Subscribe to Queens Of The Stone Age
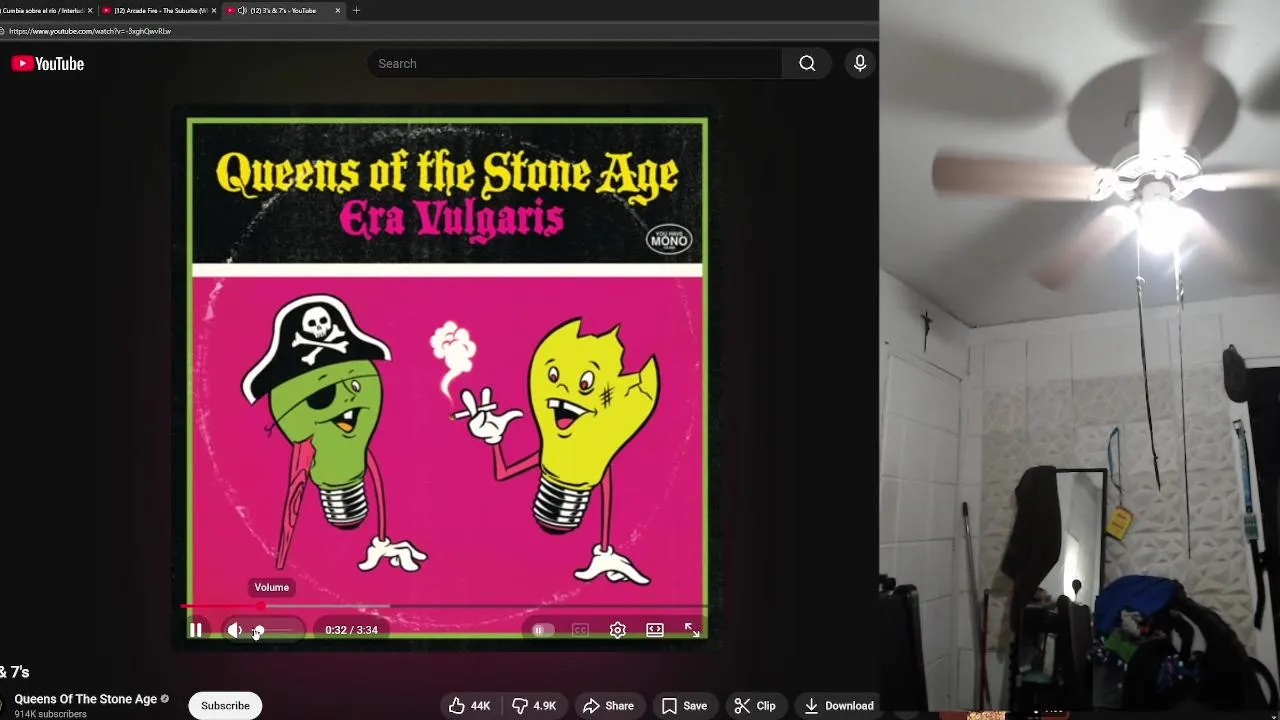 [x=225, y=706]
